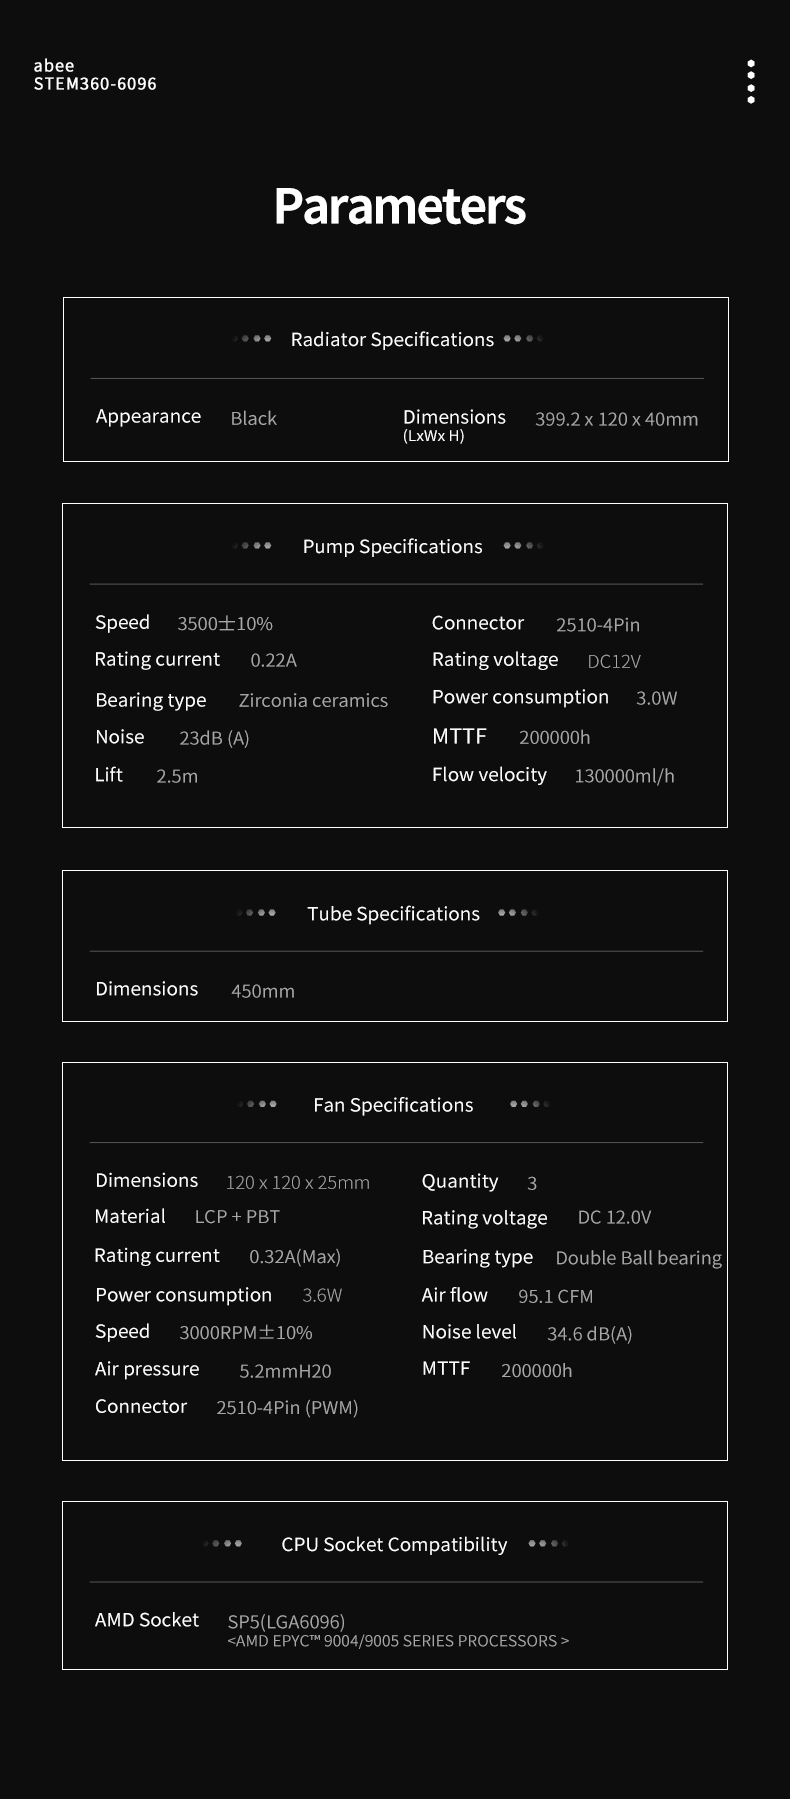This screenshot has width=790, height=1799.
Task: Click dots right of Fan Specifications
Action: [529, 1104]
